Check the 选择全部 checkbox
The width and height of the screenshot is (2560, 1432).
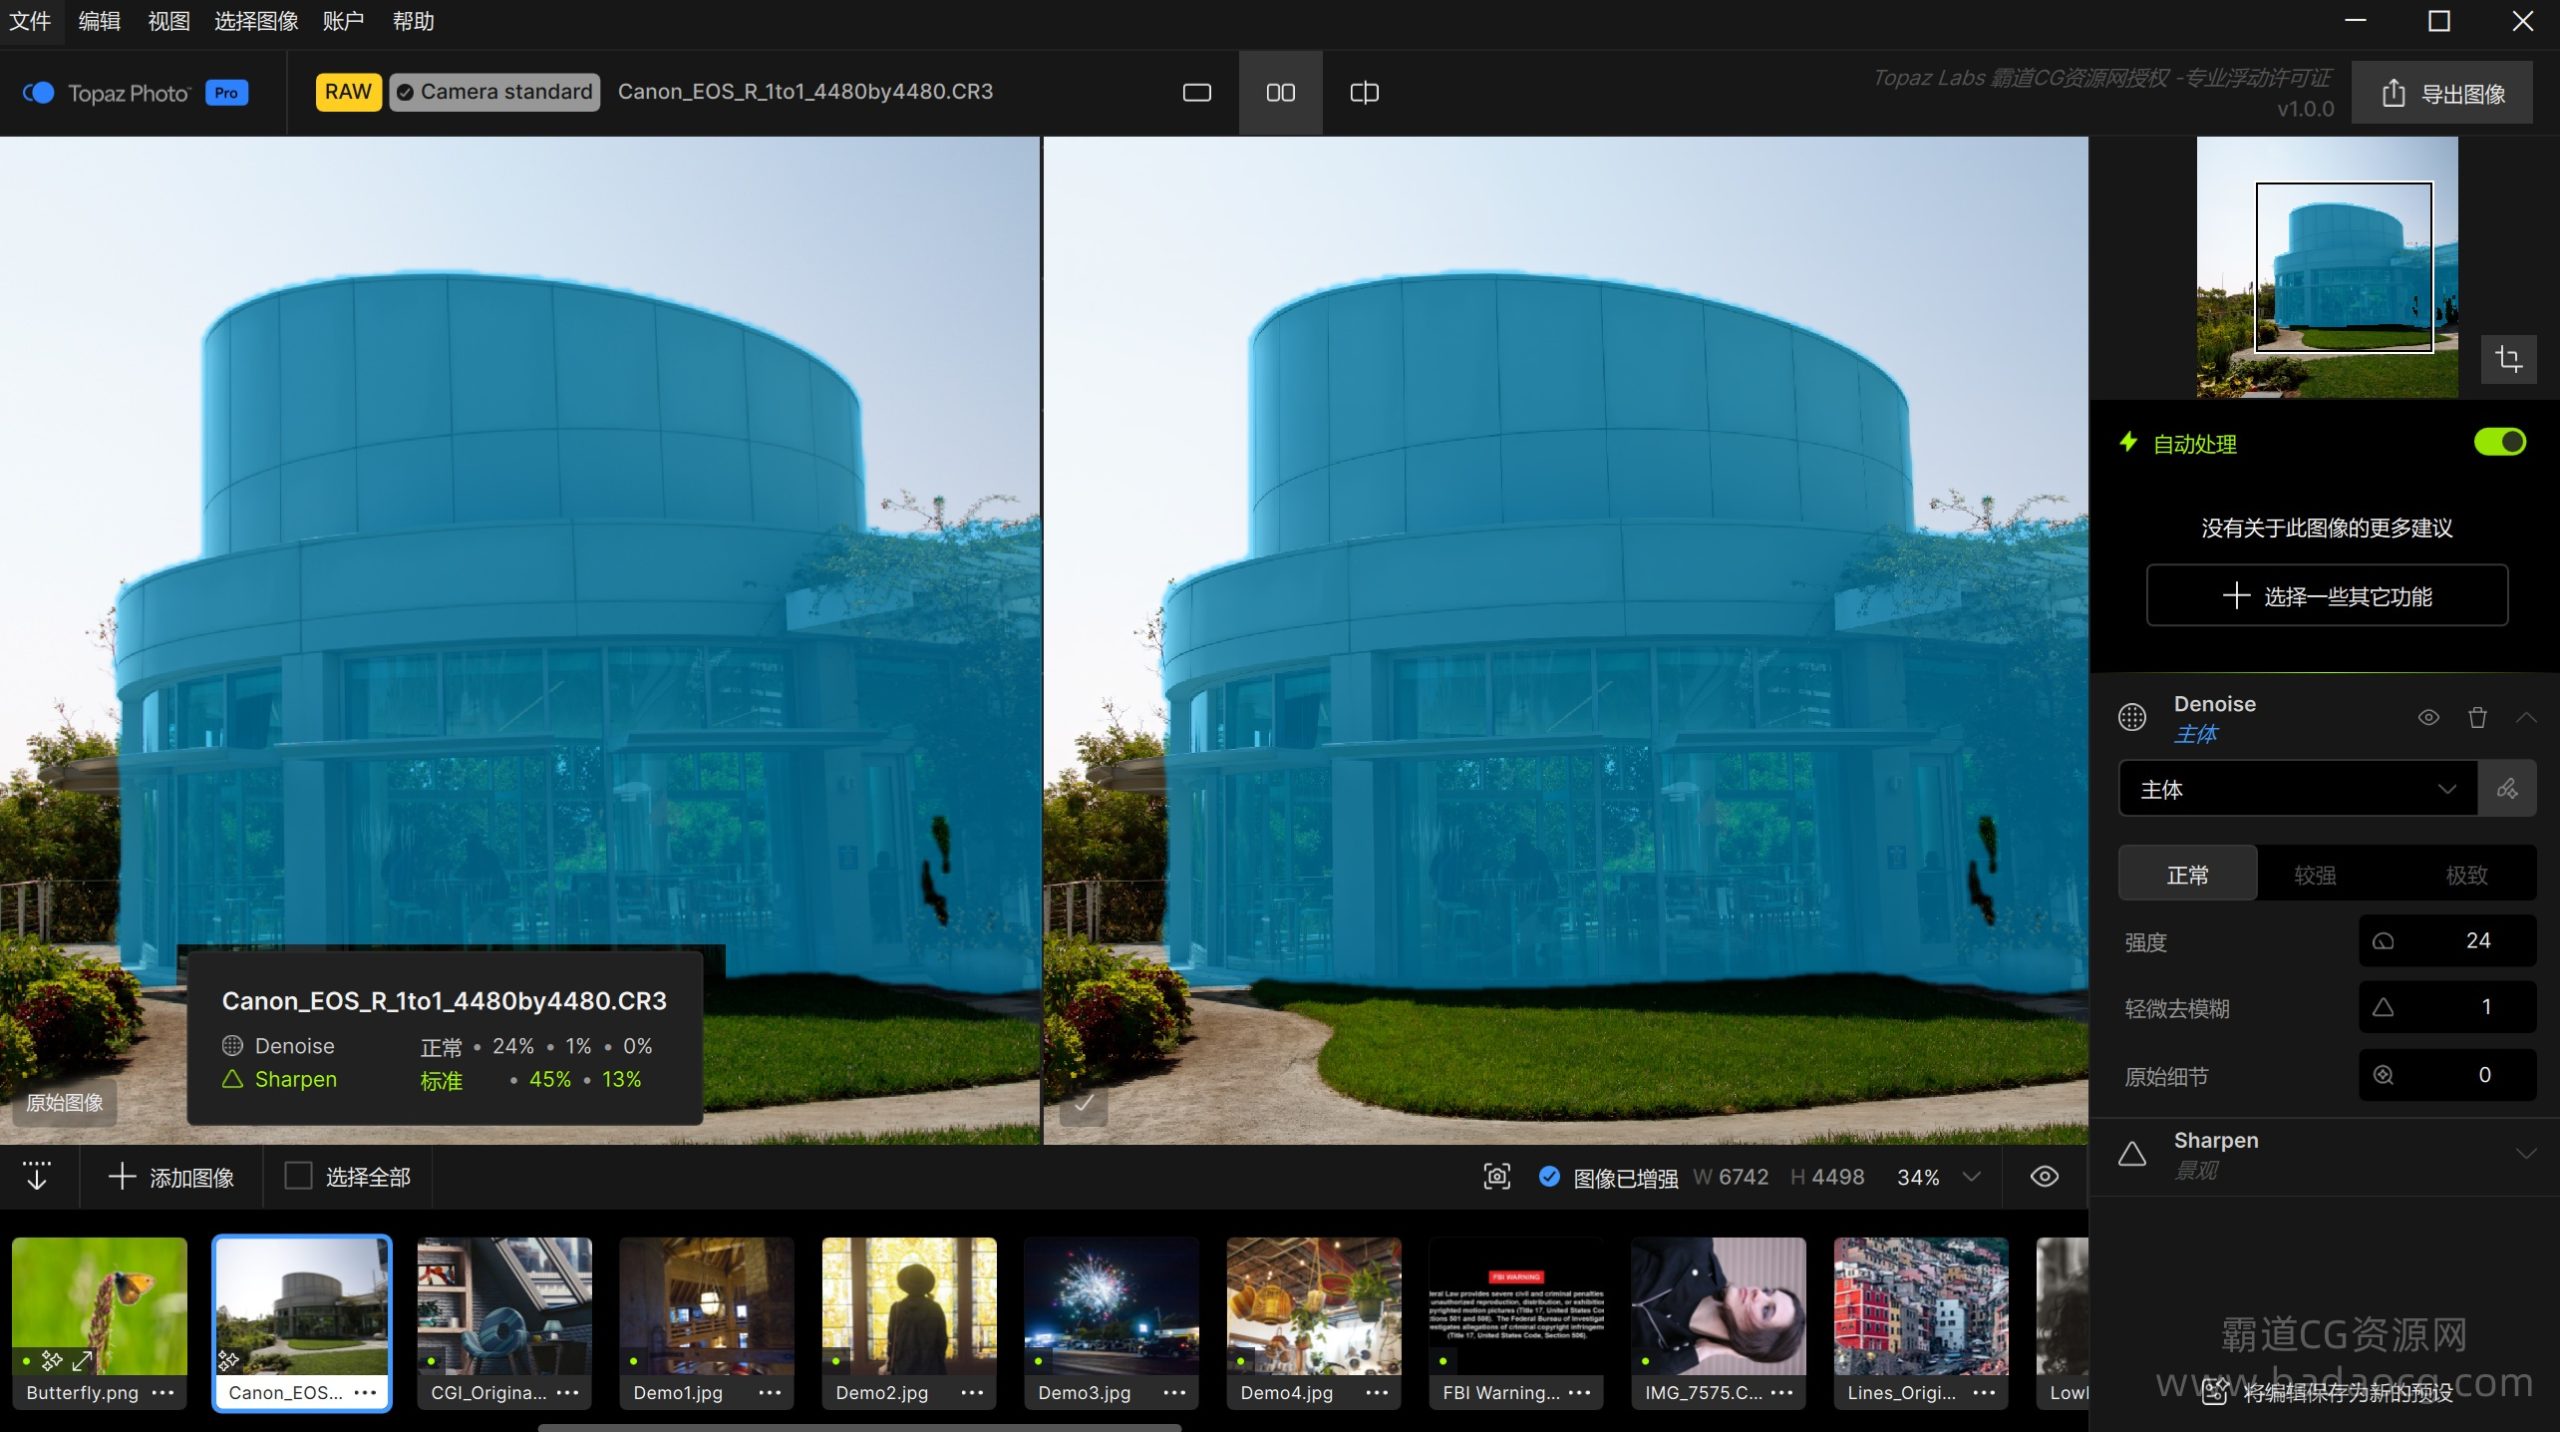tap(298, 1176)
